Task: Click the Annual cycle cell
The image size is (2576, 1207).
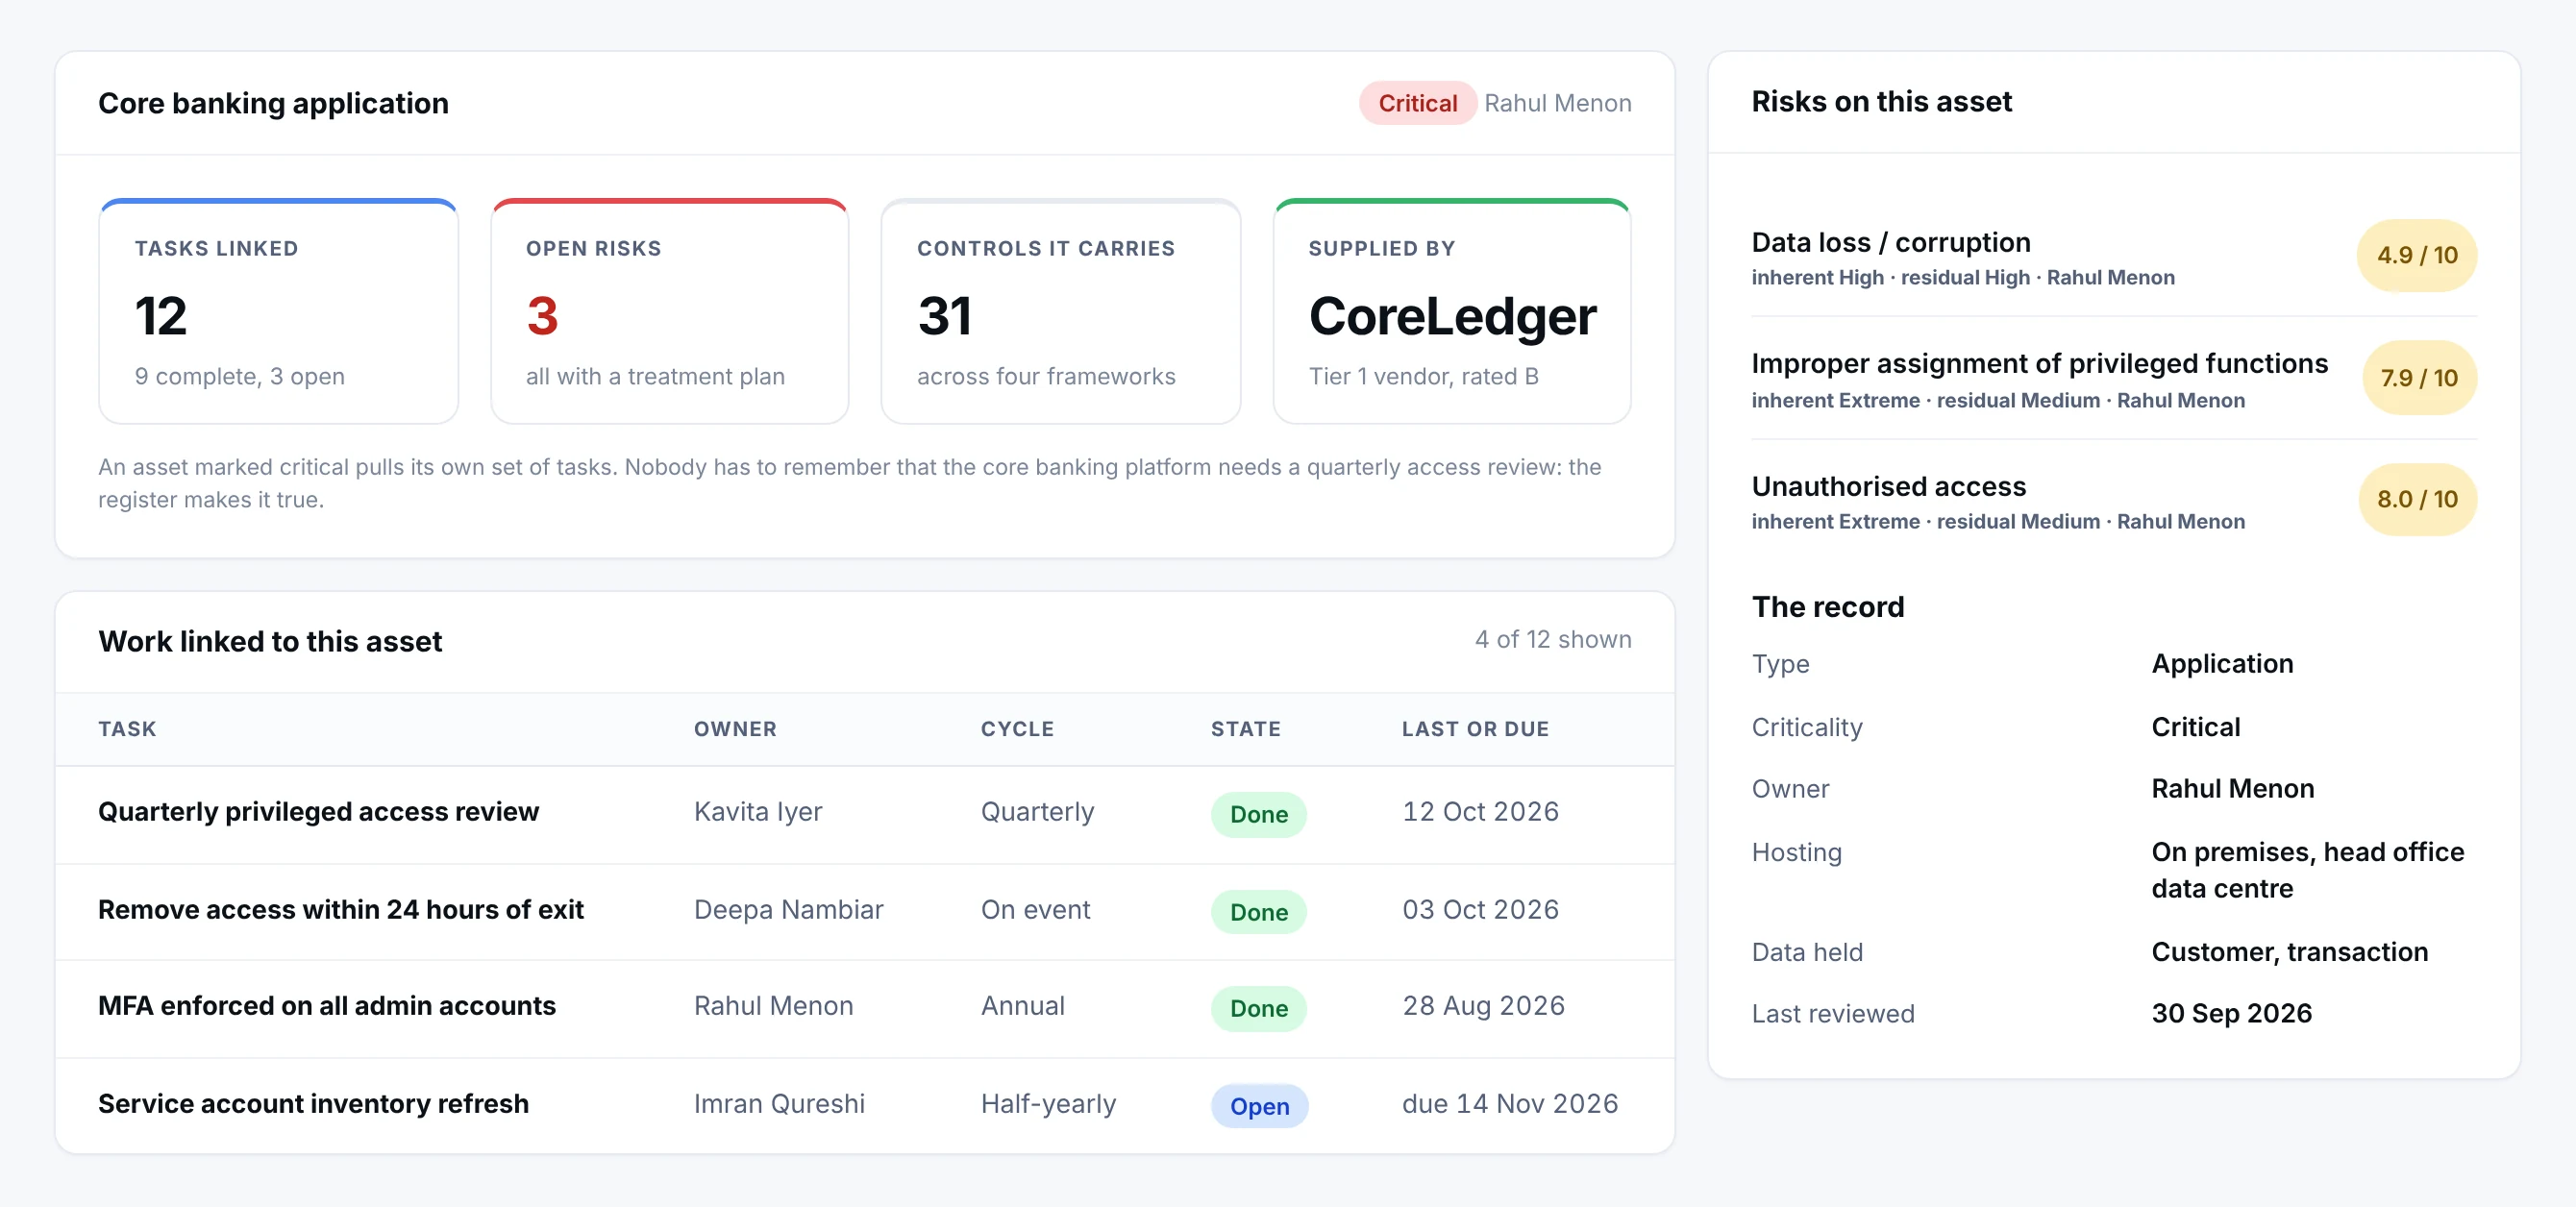Action: (x=1022, y=1005)
